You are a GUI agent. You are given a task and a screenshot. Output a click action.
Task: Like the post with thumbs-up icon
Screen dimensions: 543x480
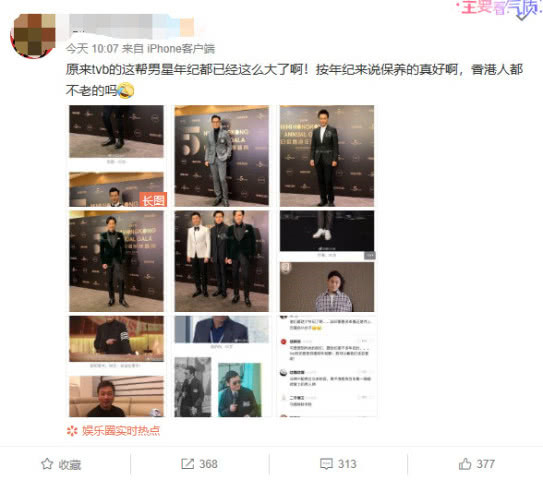click(465, 464)
